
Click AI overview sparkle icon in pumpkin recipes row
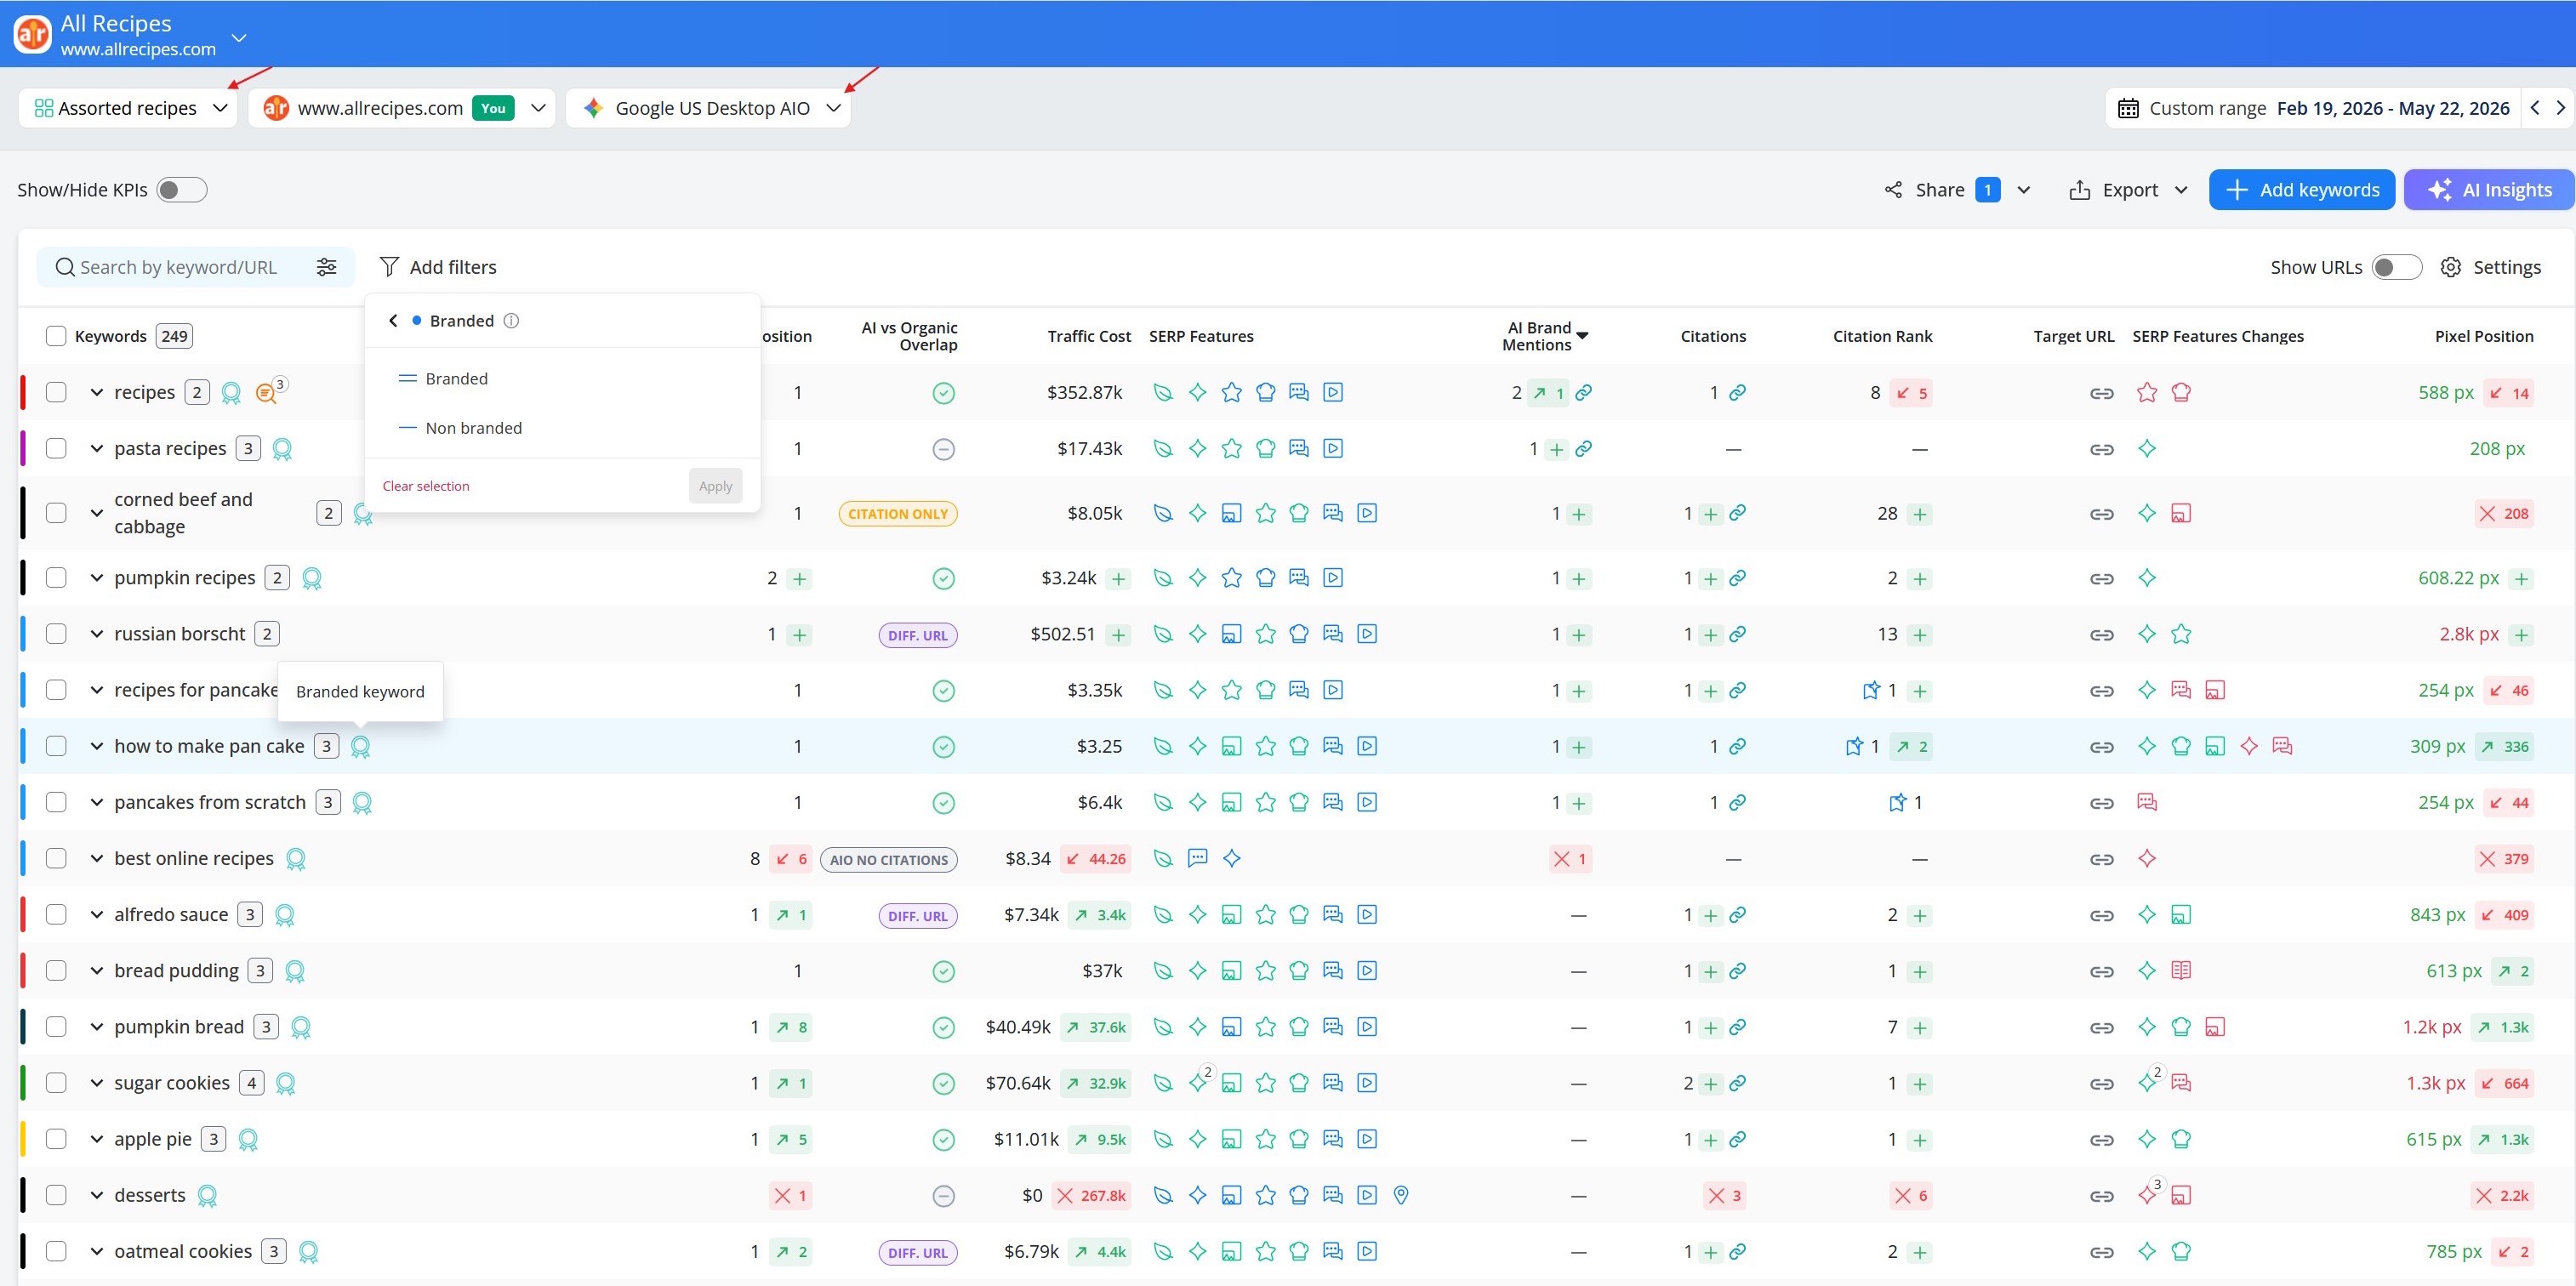(1197, 578)
